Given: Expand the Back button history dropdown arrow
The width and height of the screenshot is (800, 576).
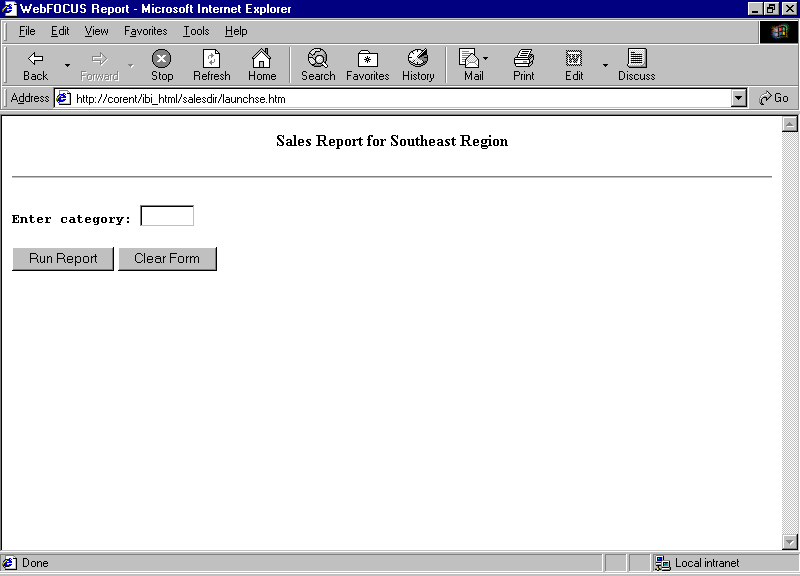Looking at the screenshot, I should point(67,65).
